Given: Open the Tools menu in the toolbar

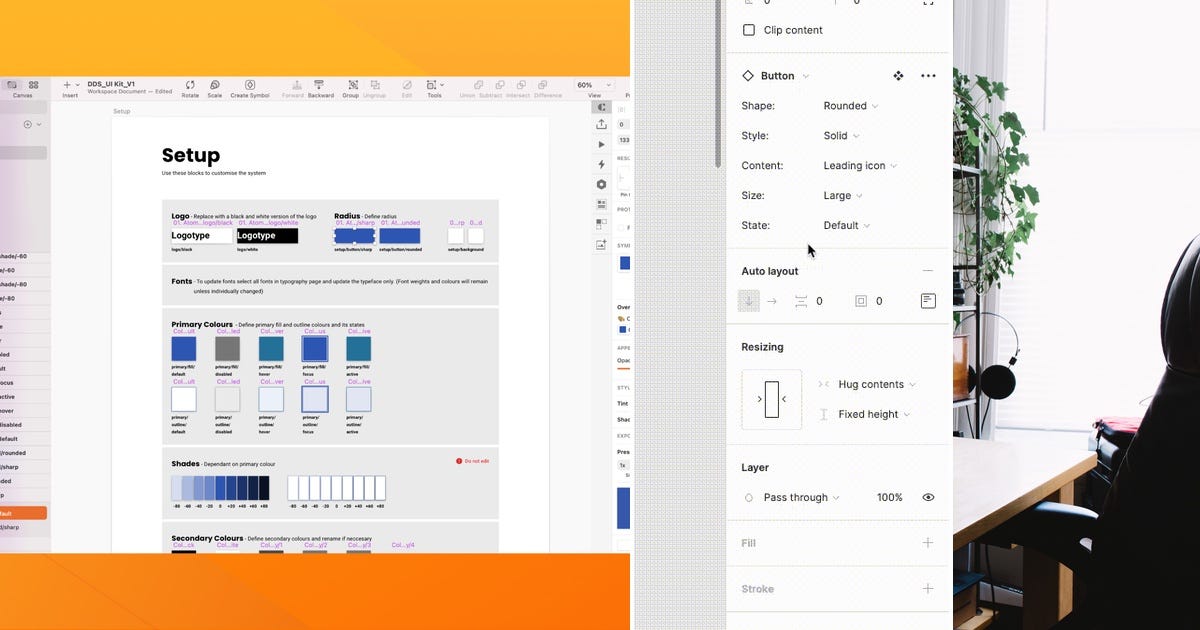Looking at the screenshot, I should 433,87.
